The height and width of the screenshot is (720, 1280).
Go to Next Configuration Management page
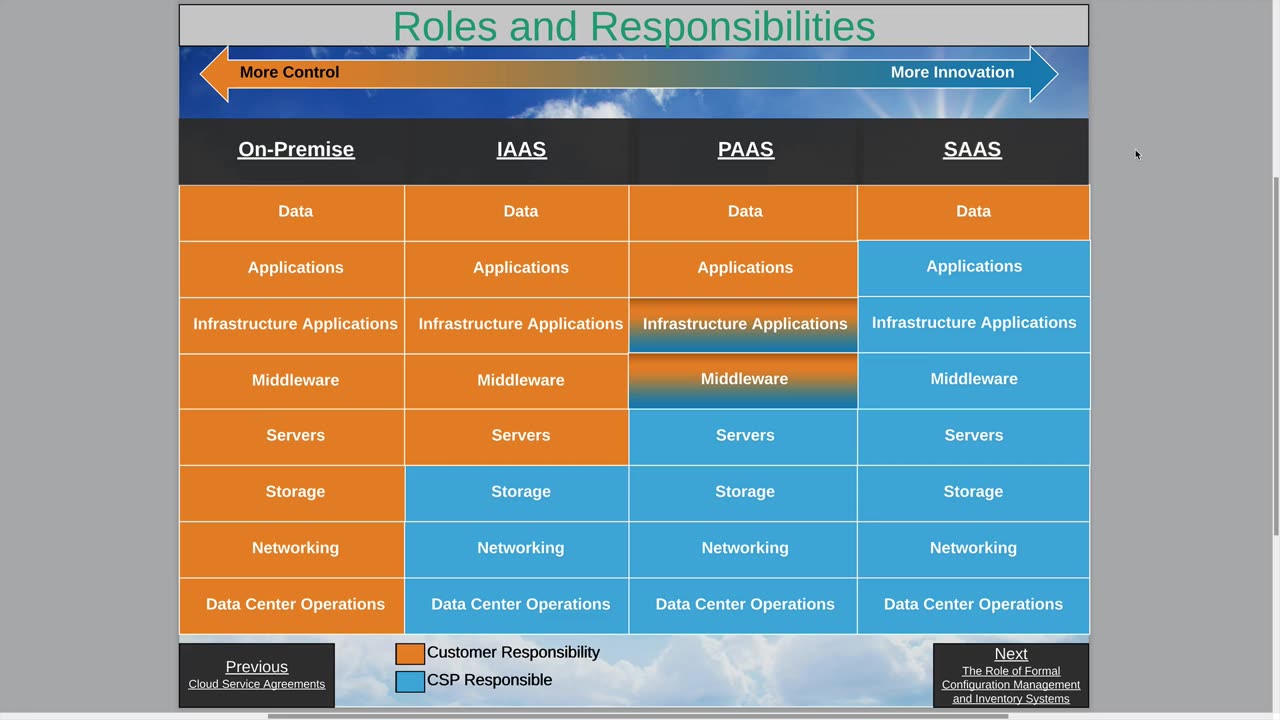(1010, 675)
